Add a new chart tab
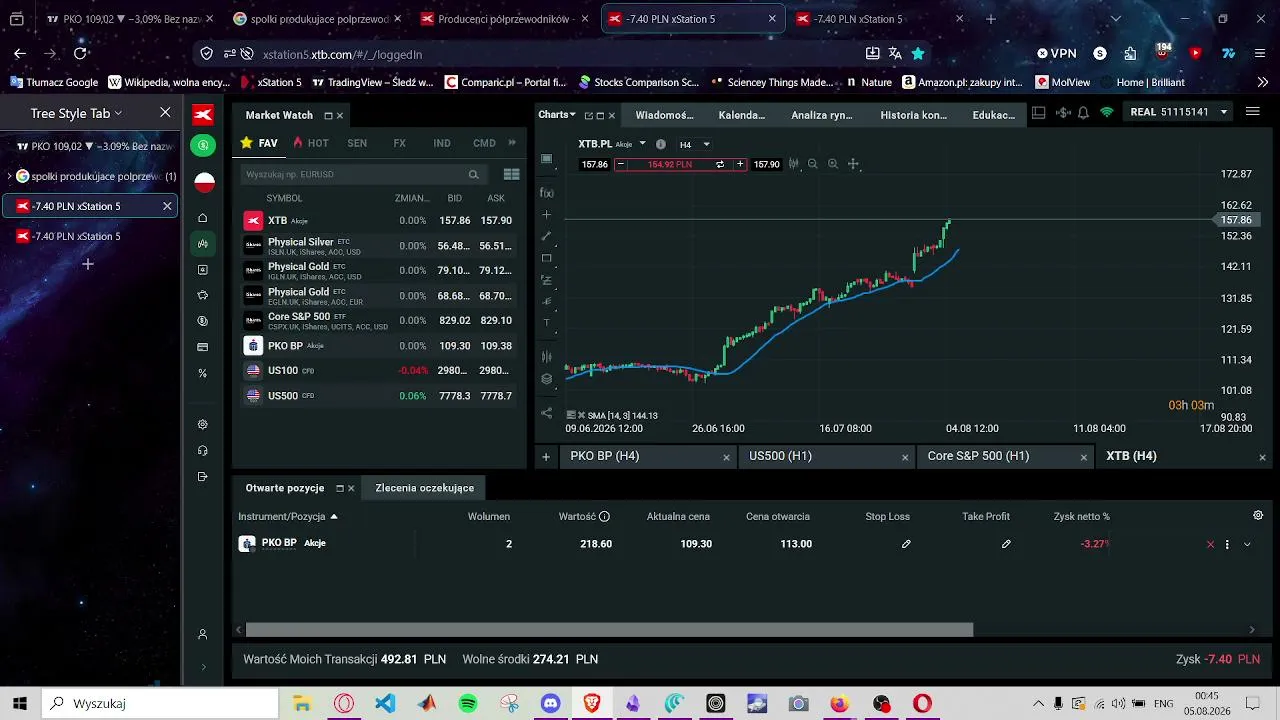Viewport: 1280px width, 720px height. (x=546, y=457)
